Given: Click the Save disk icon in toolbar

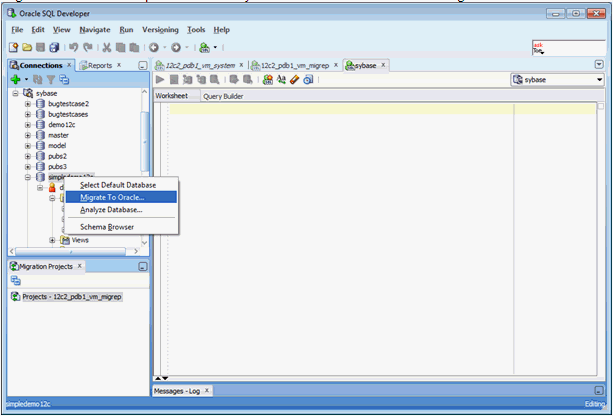Looking at the screenshot, I should (41, 47).
